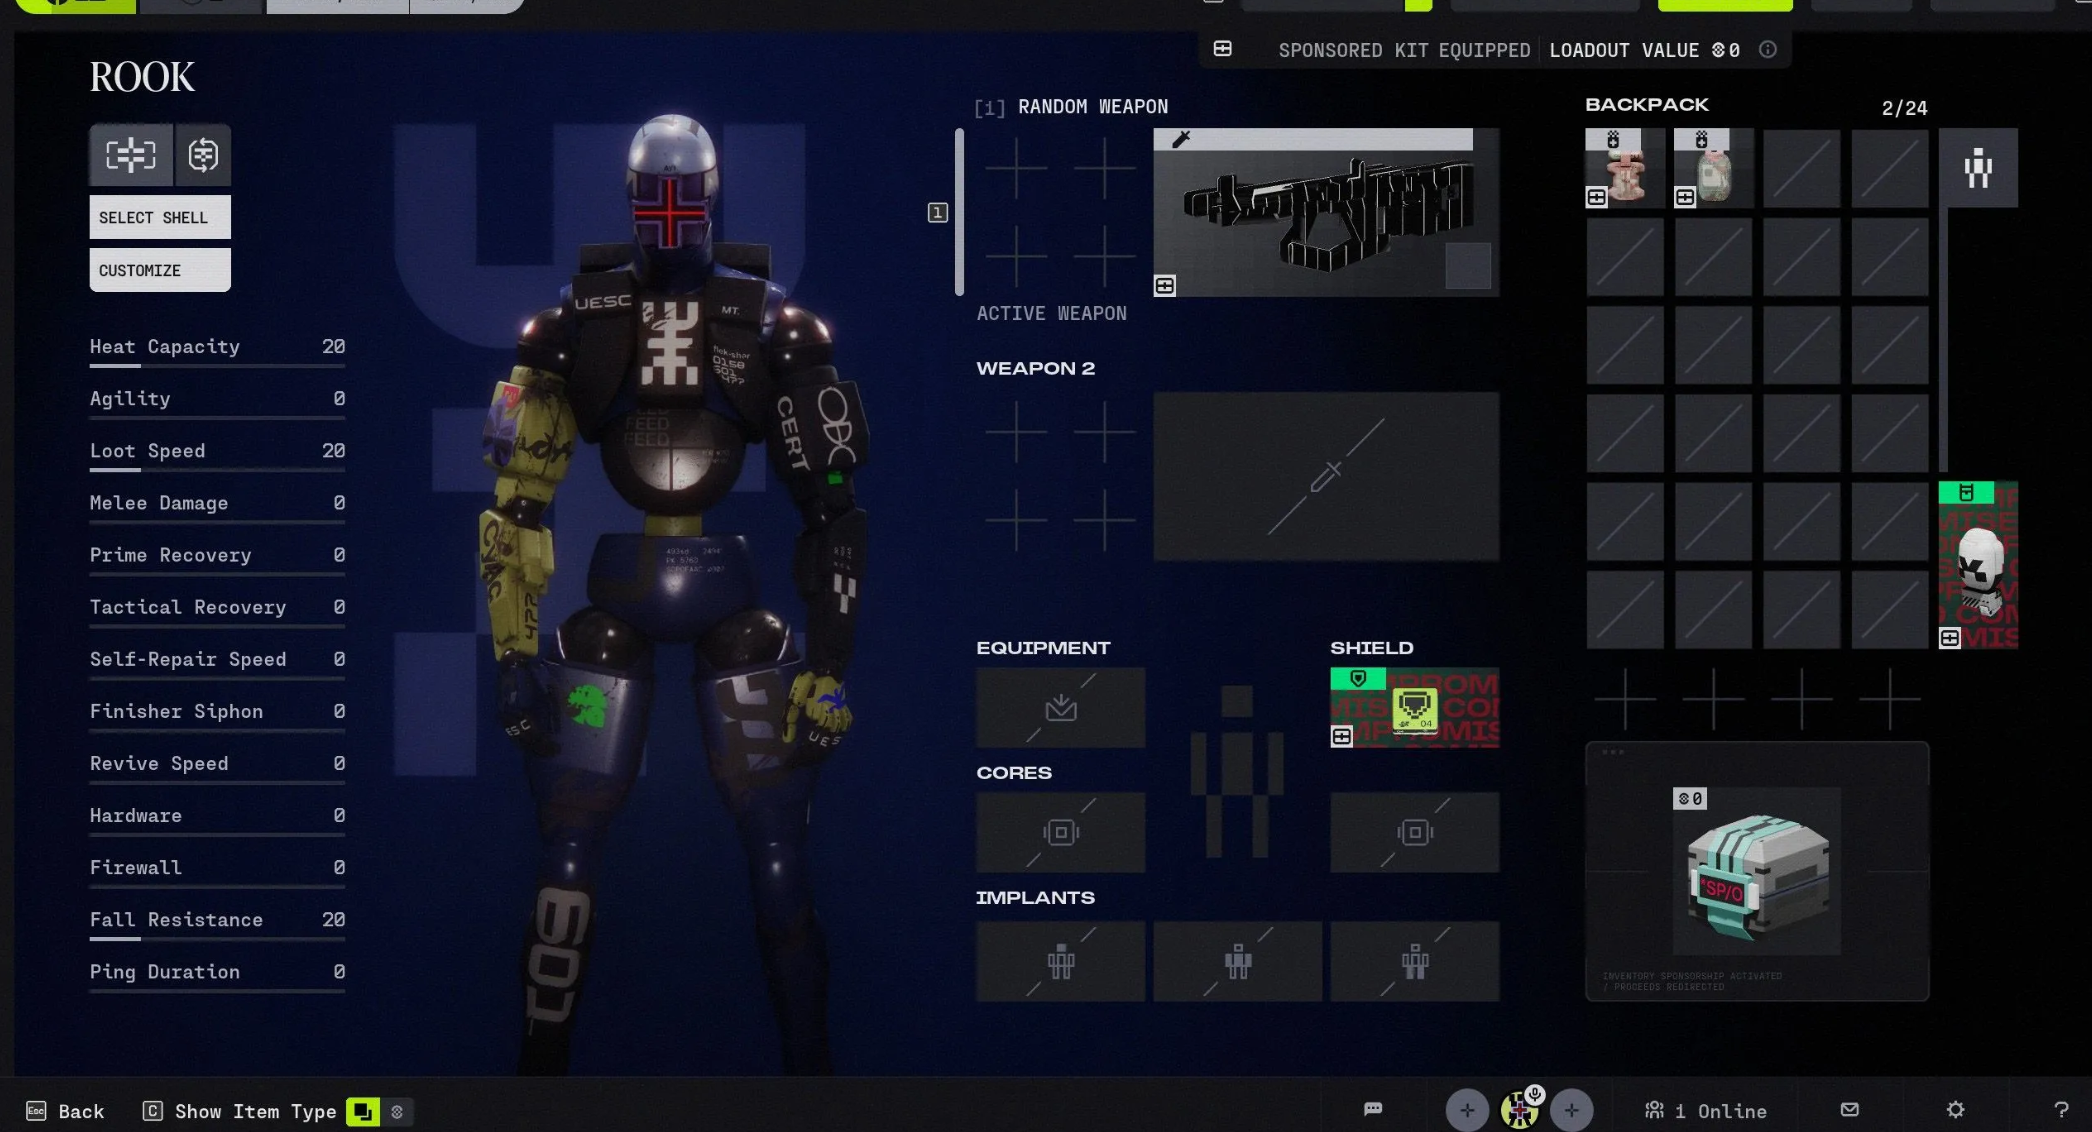Click the help question mark icon

tap(2061, 1109)
